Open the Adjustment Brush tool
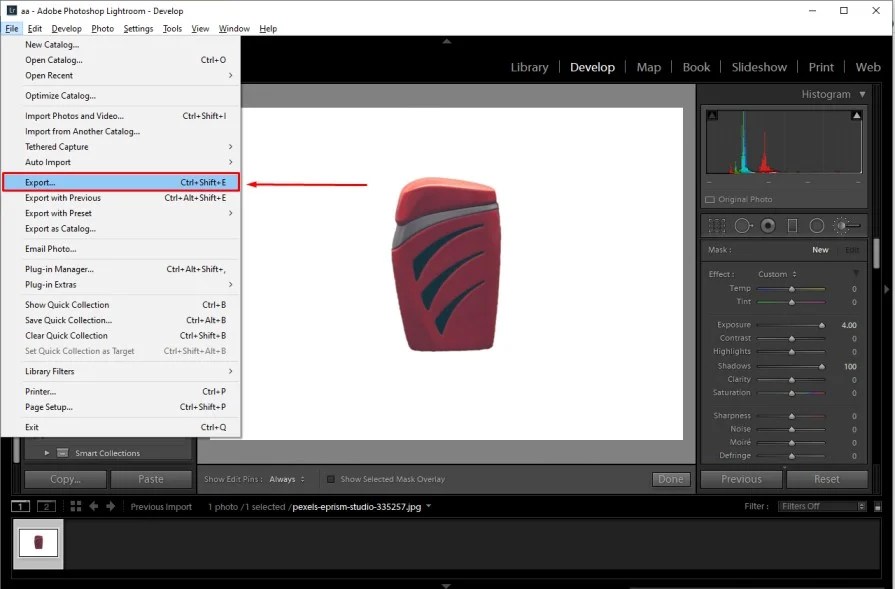The width and height of the screenshot is (895, 589). click(x=845, y=225)
